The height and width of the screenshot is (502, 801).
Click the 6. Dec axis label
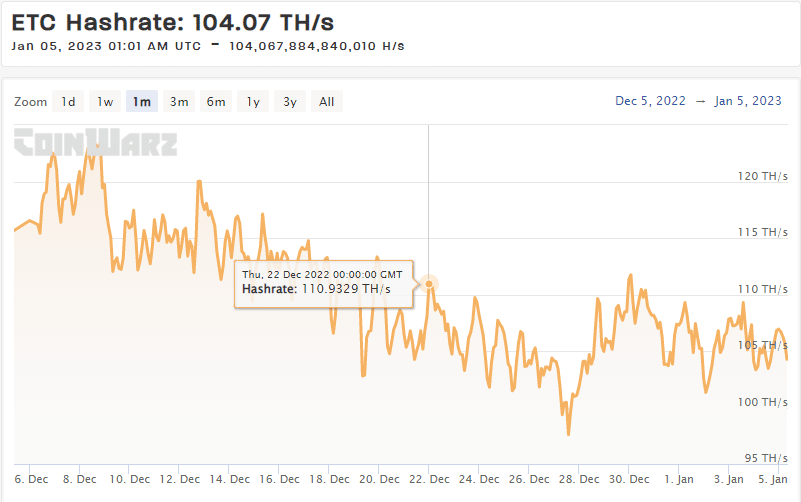pos(31,479)
